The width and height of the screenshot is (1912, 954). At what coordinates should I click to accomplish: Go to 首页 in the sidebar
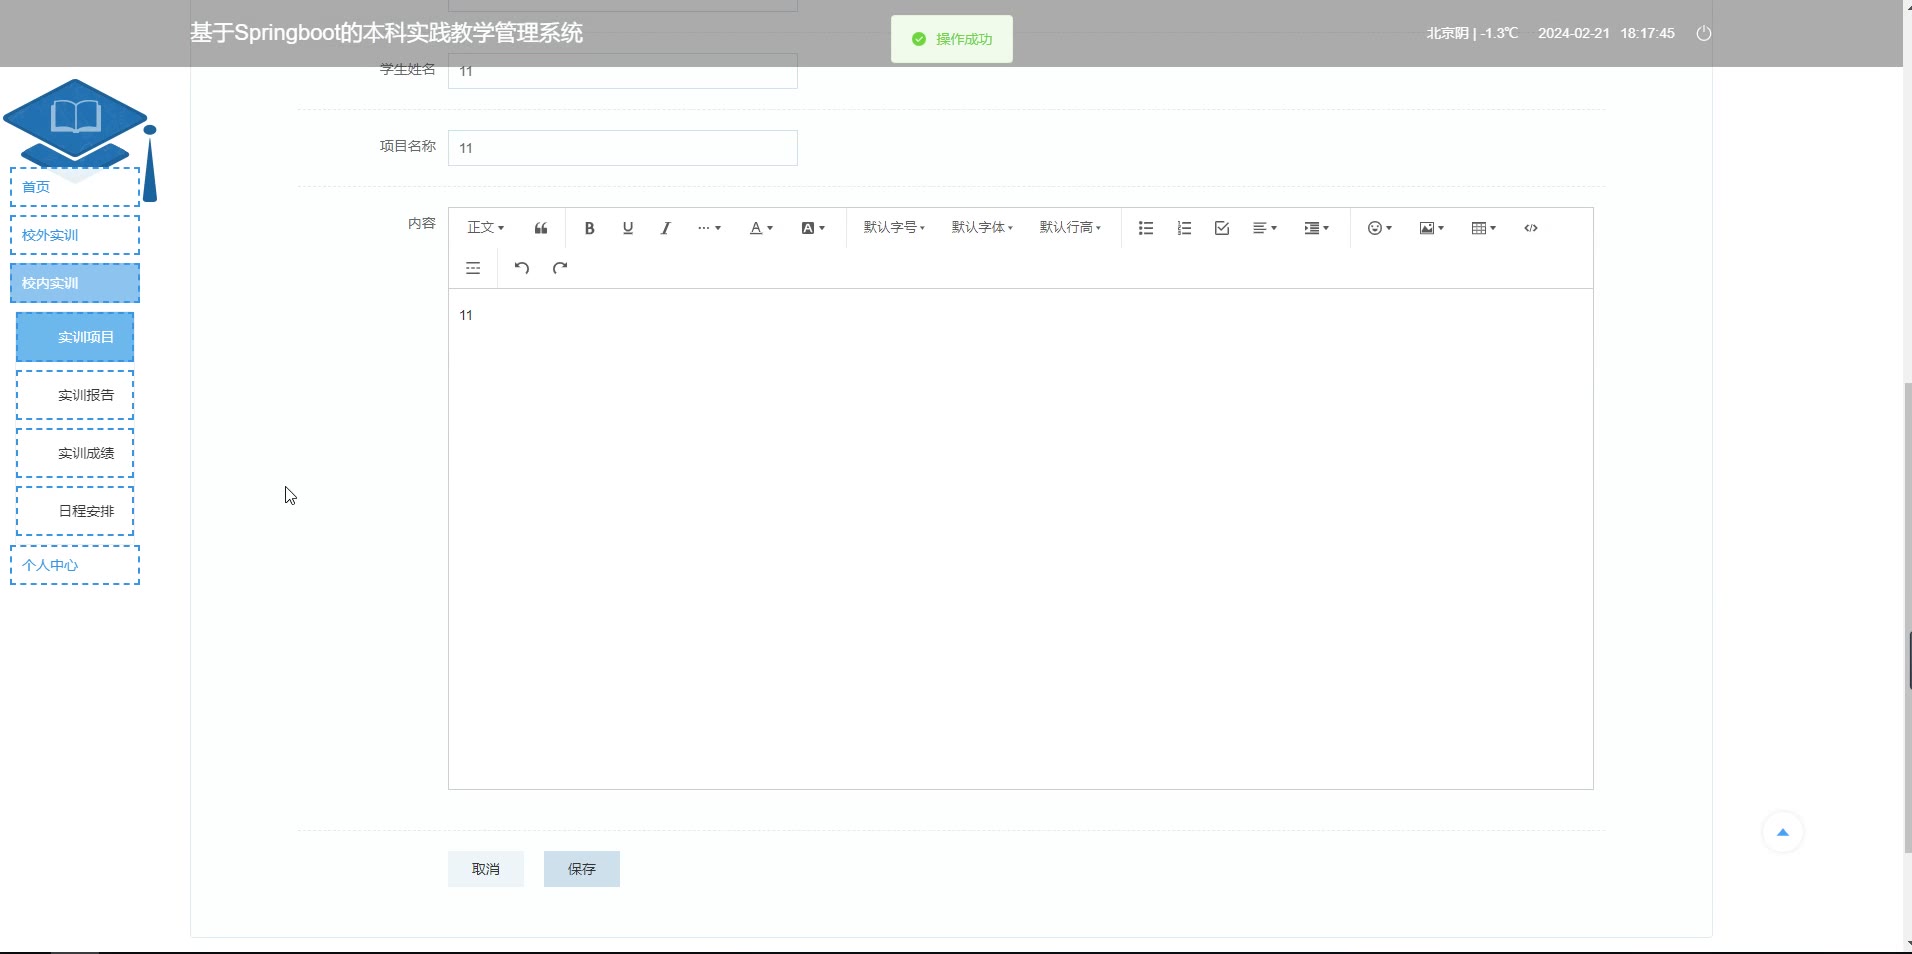point(75,187)
